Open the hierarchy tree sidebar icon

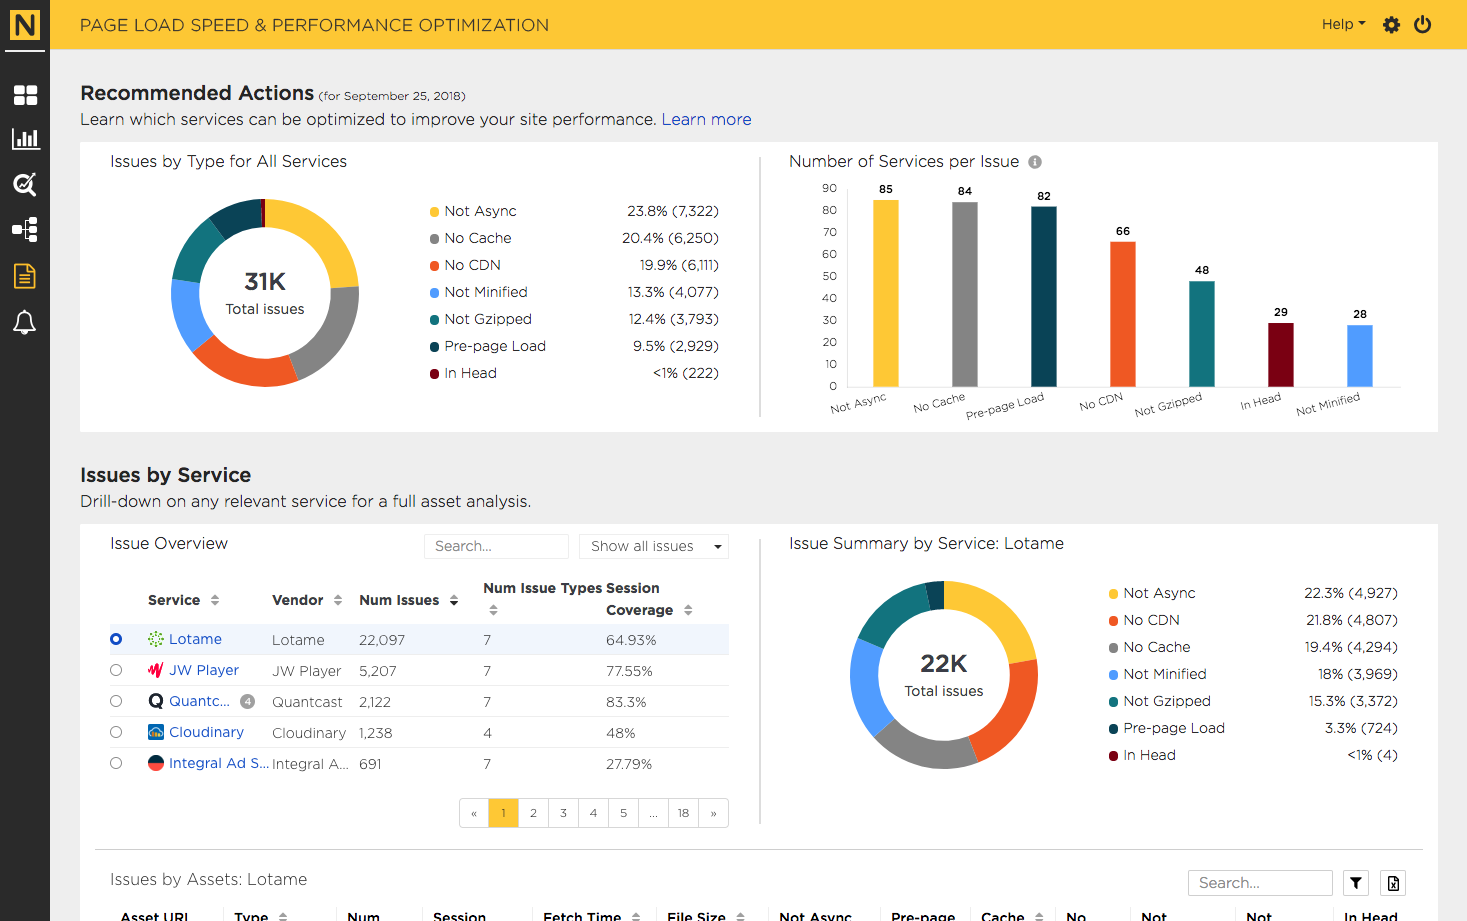point(25,230)
